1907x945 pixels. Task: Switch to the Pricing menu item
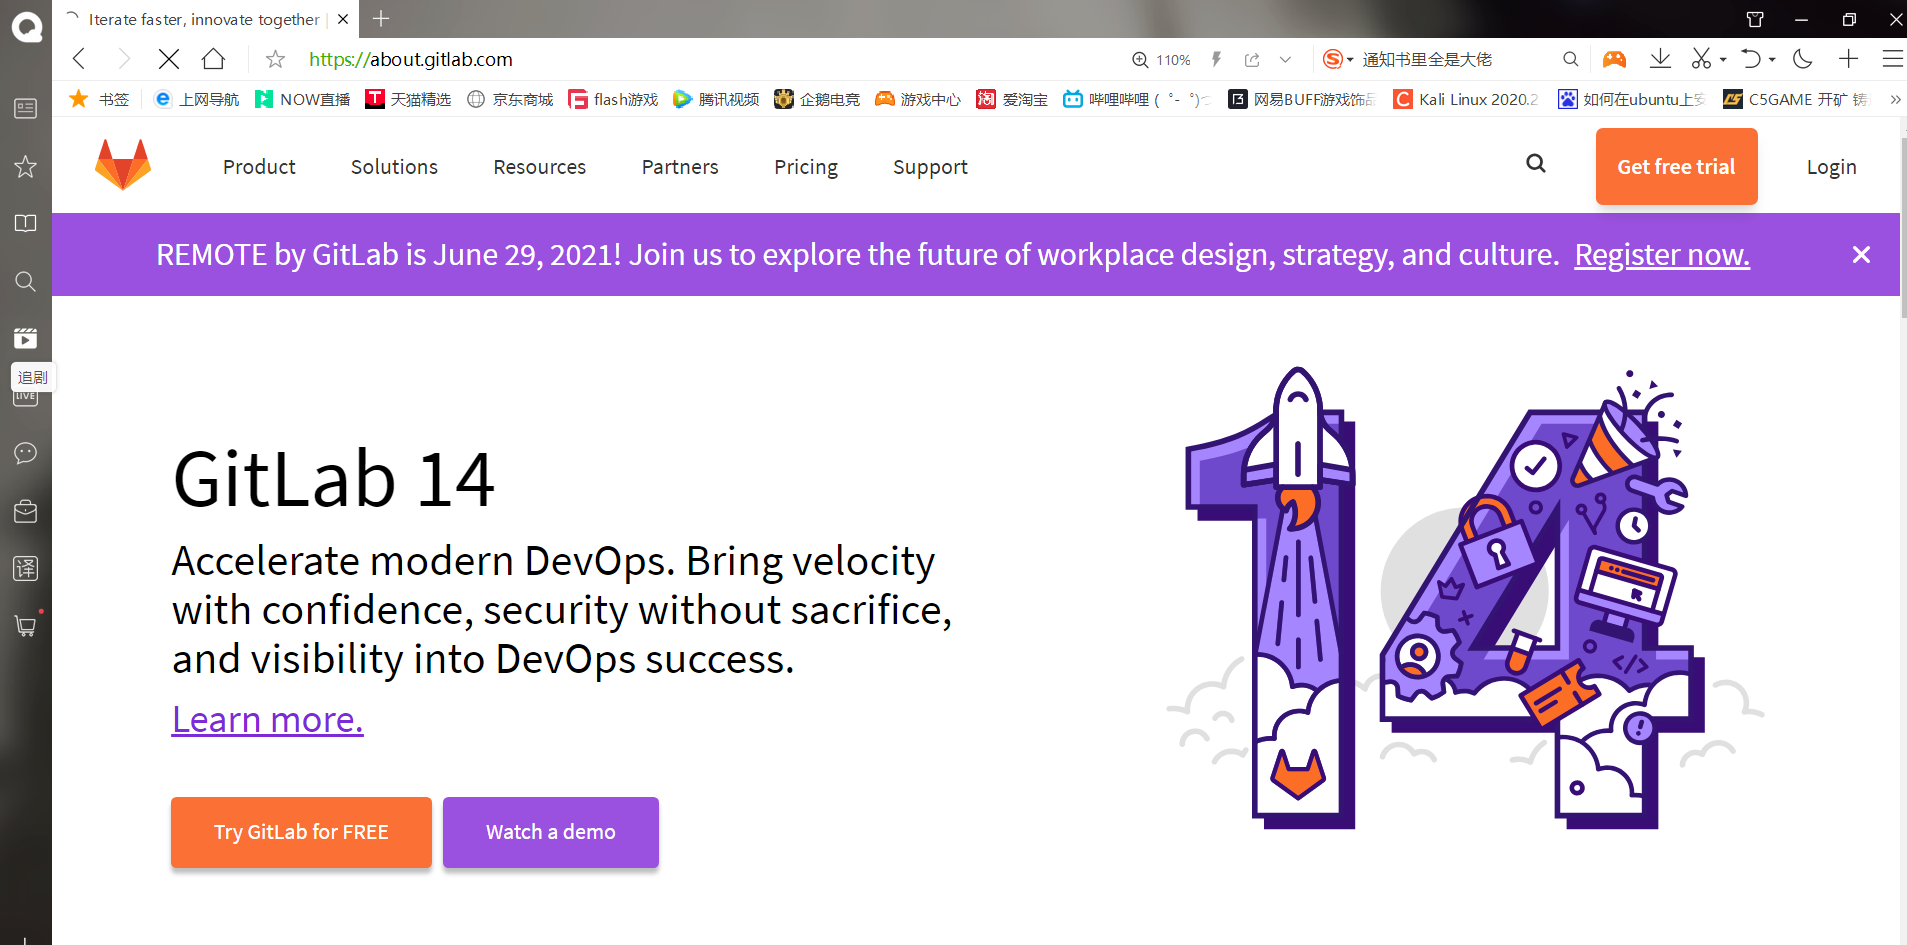(x=806, y=166)
